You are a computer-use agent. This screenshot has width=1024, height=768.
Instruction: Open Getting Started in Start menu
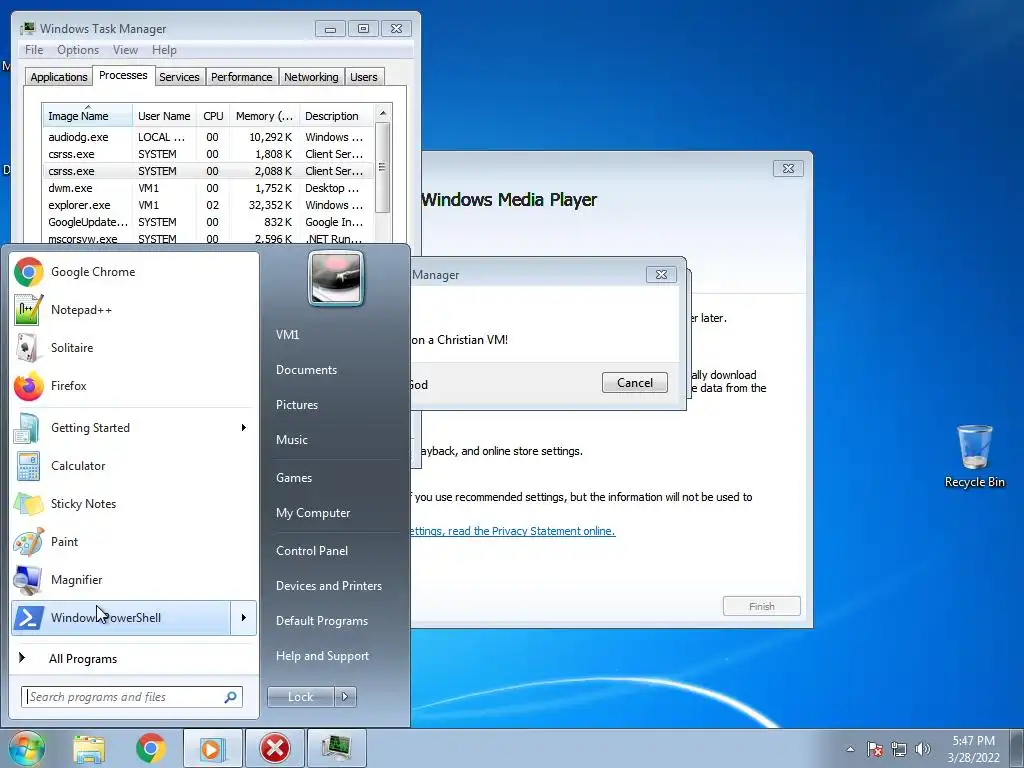[x=135, y=428]
